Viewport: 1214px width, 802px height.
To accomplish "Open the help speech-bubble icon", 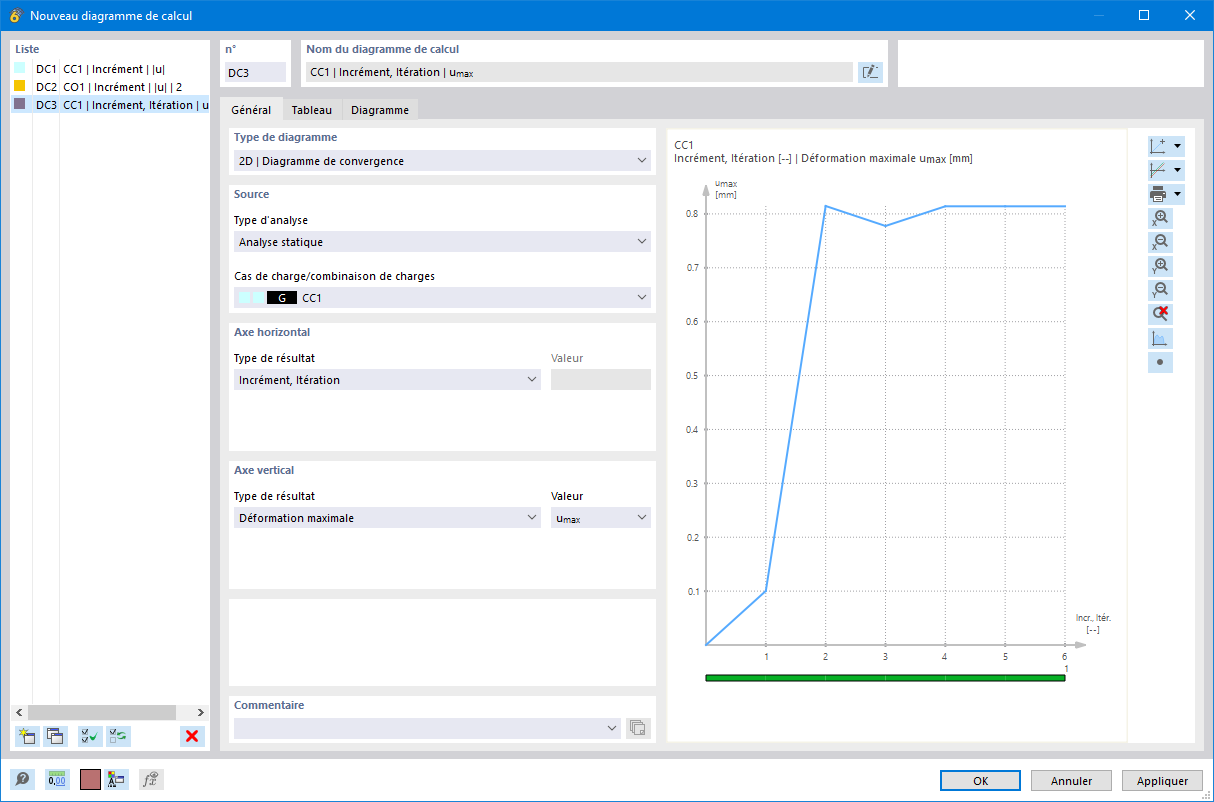I will tap(21, 780).
